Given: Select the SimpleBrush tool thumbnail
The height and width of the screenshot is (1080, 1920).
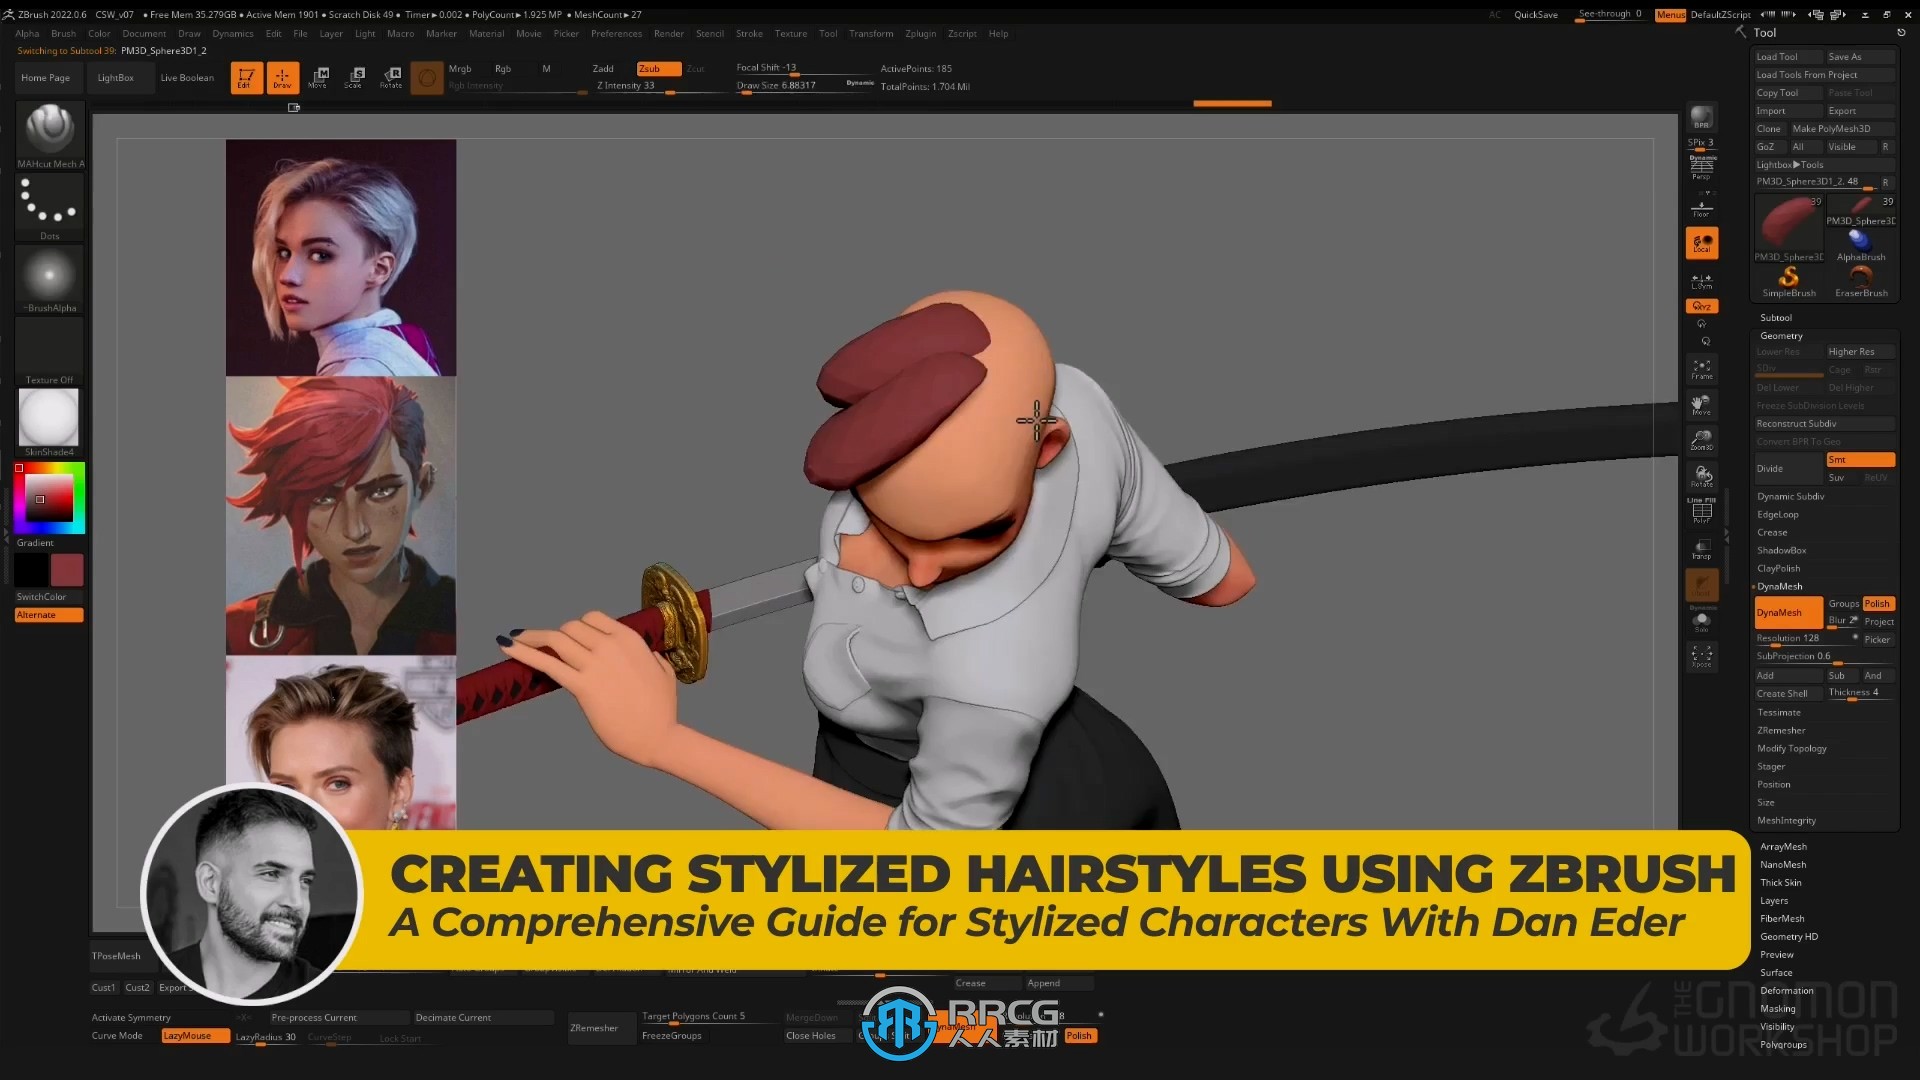Looking at the screenshot, I should coord(1788,281).
